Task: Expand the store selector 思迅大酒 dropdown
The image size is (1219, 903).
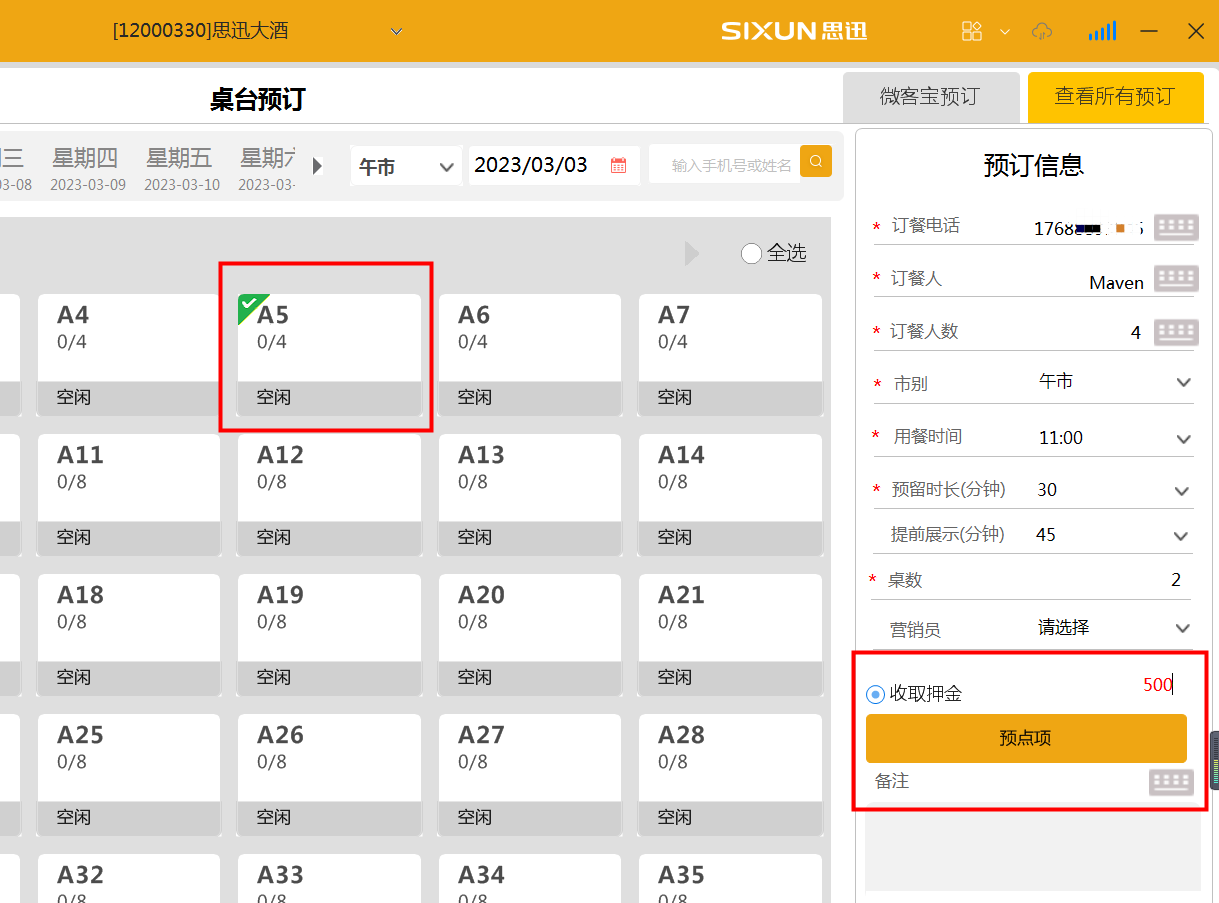Action: [x=396, y=32]
